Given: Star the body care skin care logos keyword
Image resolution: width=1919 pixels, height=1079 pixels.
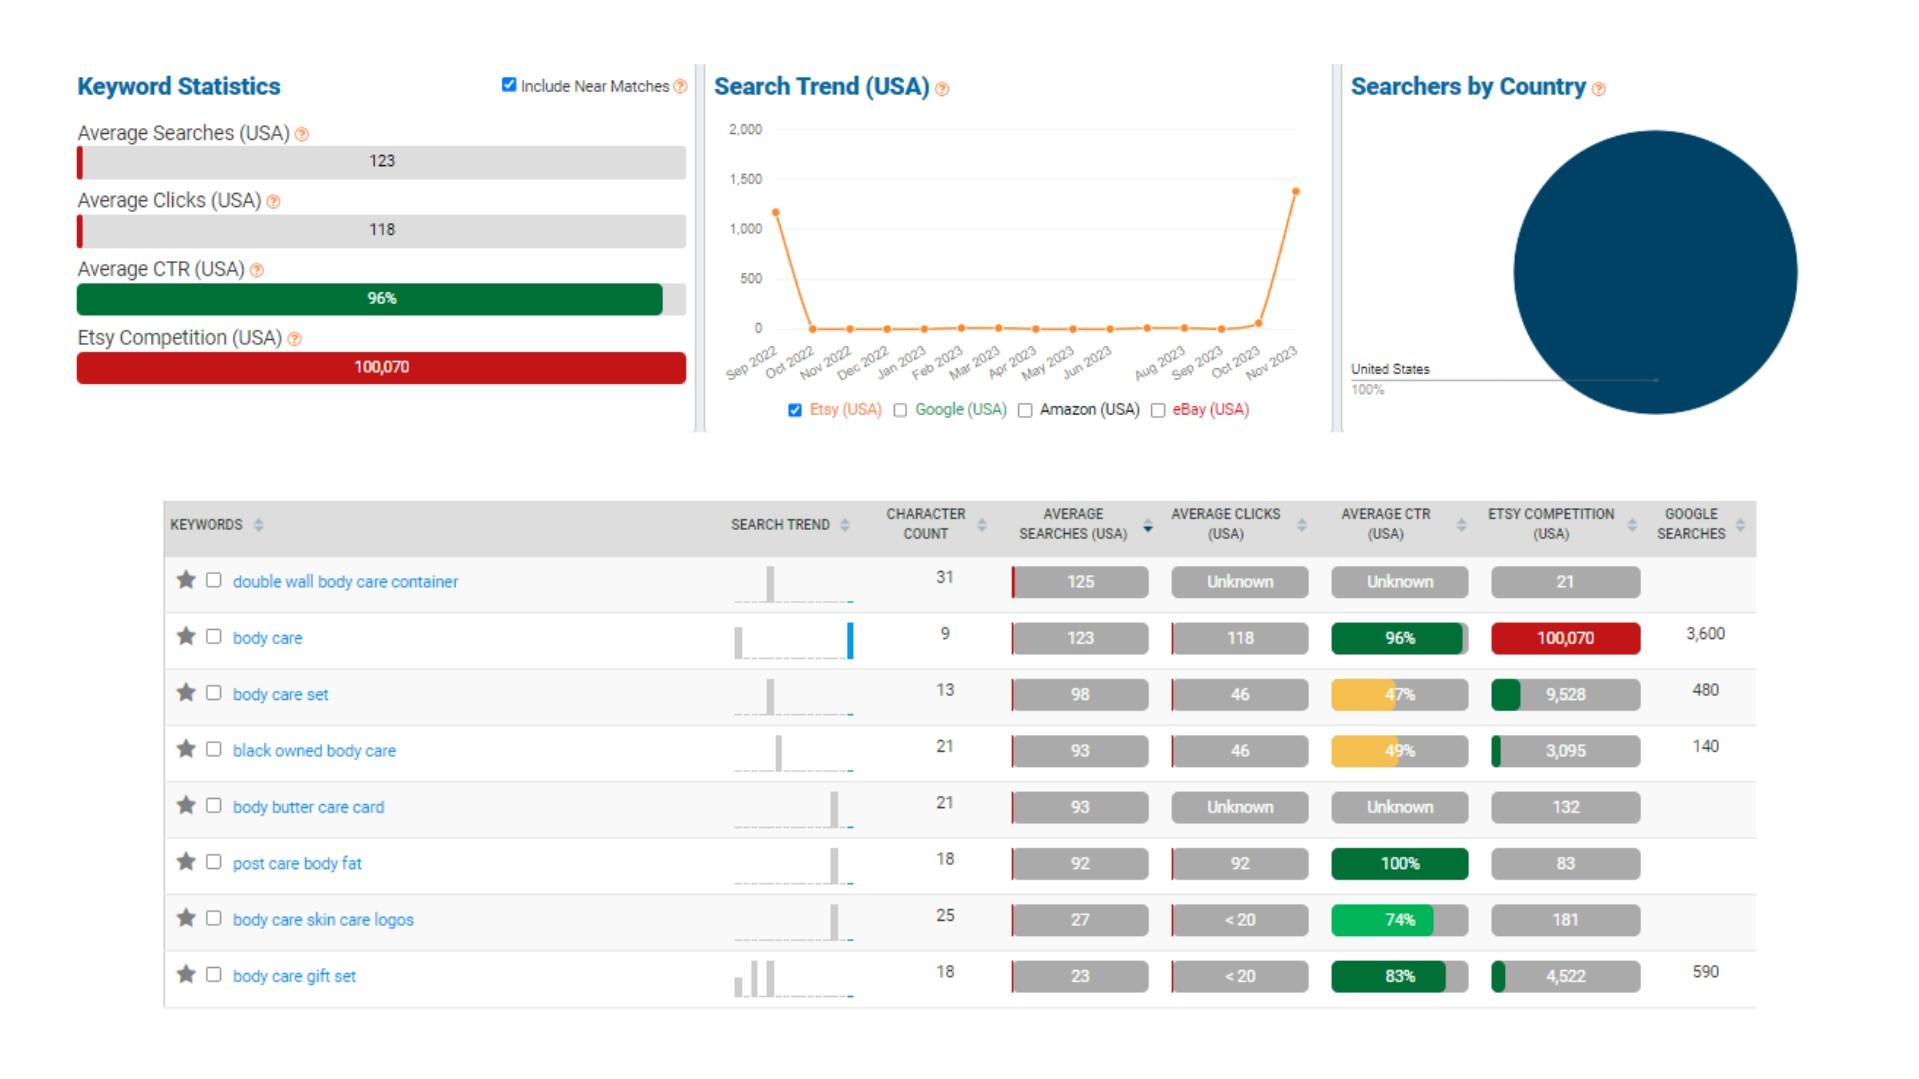Looking at the screenshot, I should pyautogui.click(x=186, y=918).
